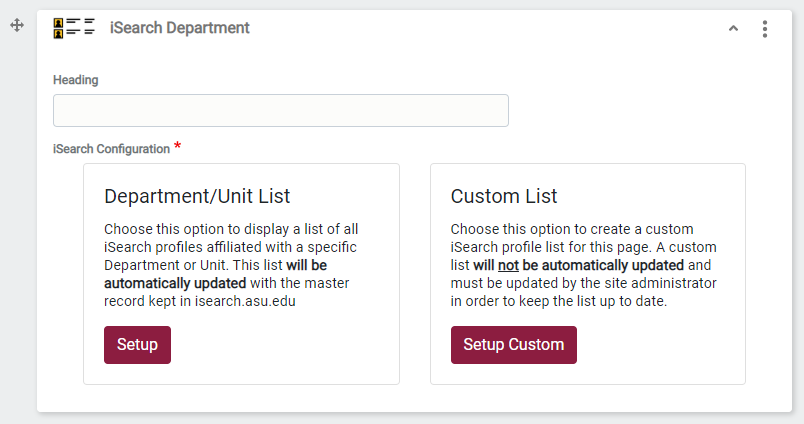Click the Setup button
Image resolution: width=804 pixels, height=424 pixels.
137,345
